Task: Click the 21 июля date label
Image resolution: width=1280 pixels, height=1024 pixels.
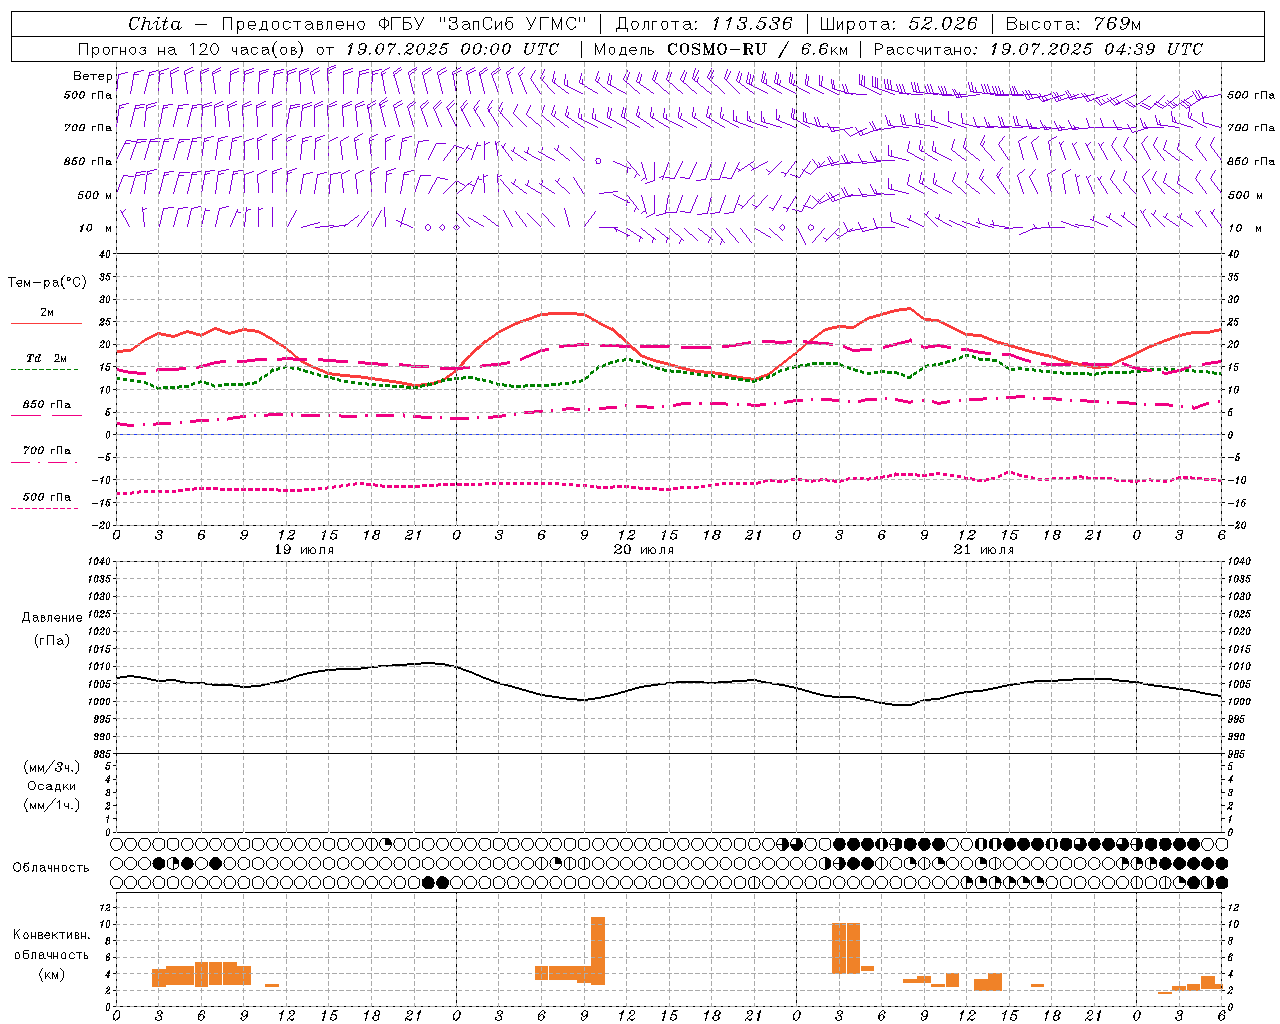Action: point(984,550)
